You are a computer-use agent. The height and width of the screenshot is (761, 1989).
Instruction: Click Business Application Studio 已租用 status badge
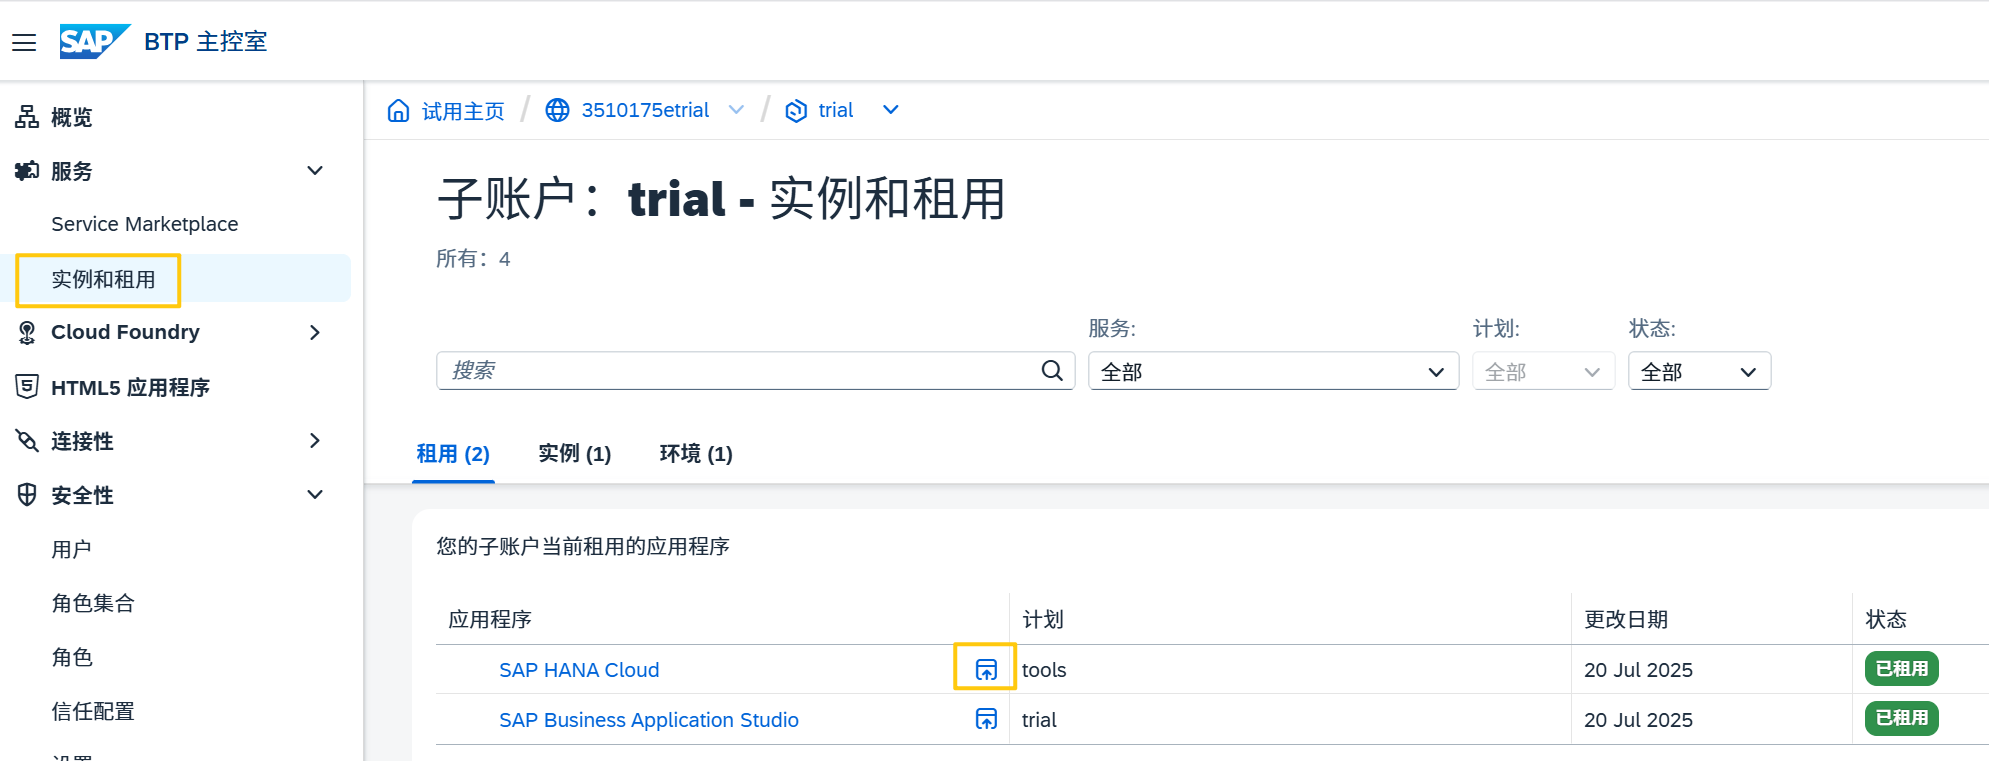click(x=1901, y=718)
